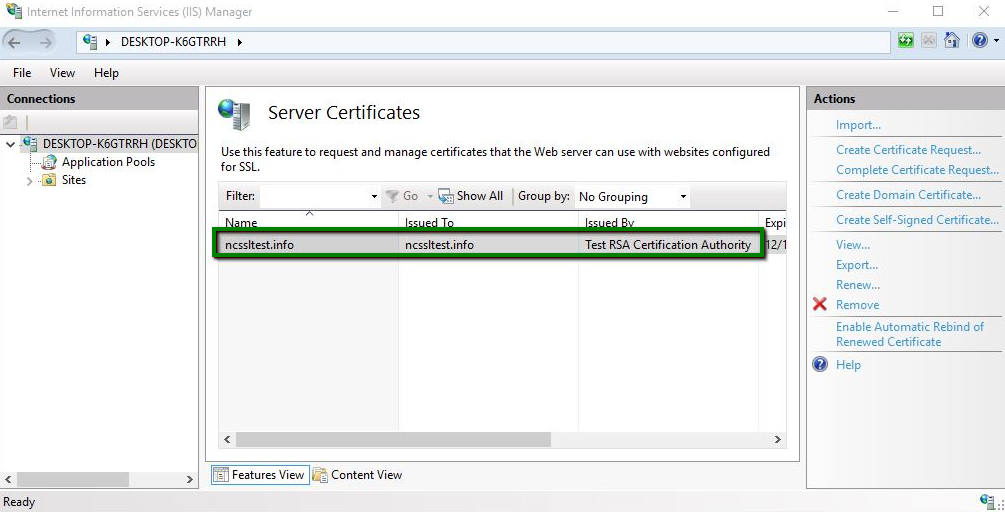Select the ncssltest.info certificate row
This screenshot has height=512, width=1005.
488,245
